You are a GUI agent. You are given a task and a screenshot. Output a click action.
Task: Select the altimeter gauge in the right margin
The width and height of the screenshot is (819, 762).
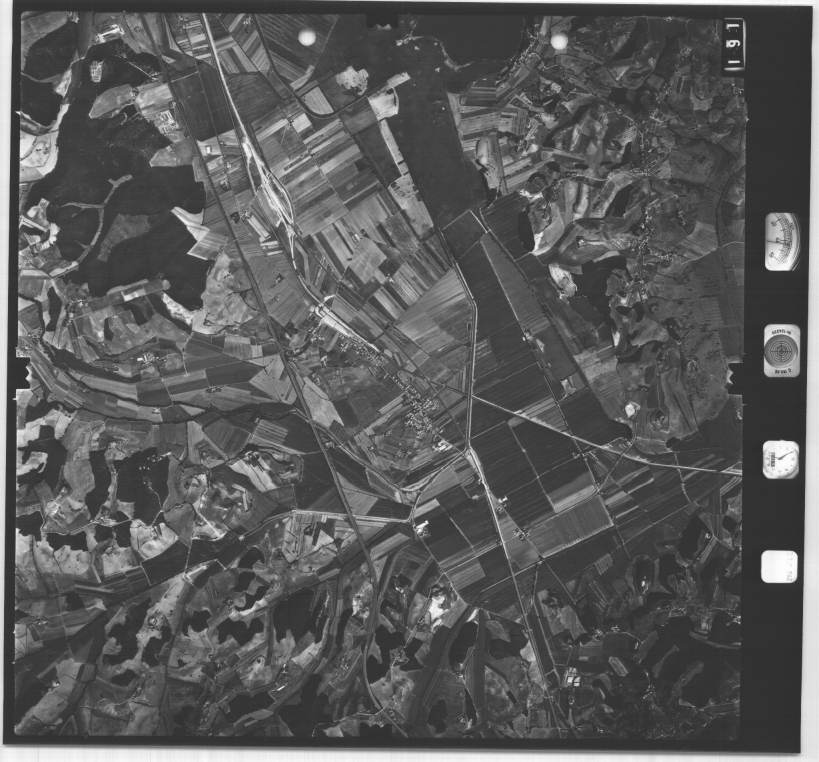point(781,242)
